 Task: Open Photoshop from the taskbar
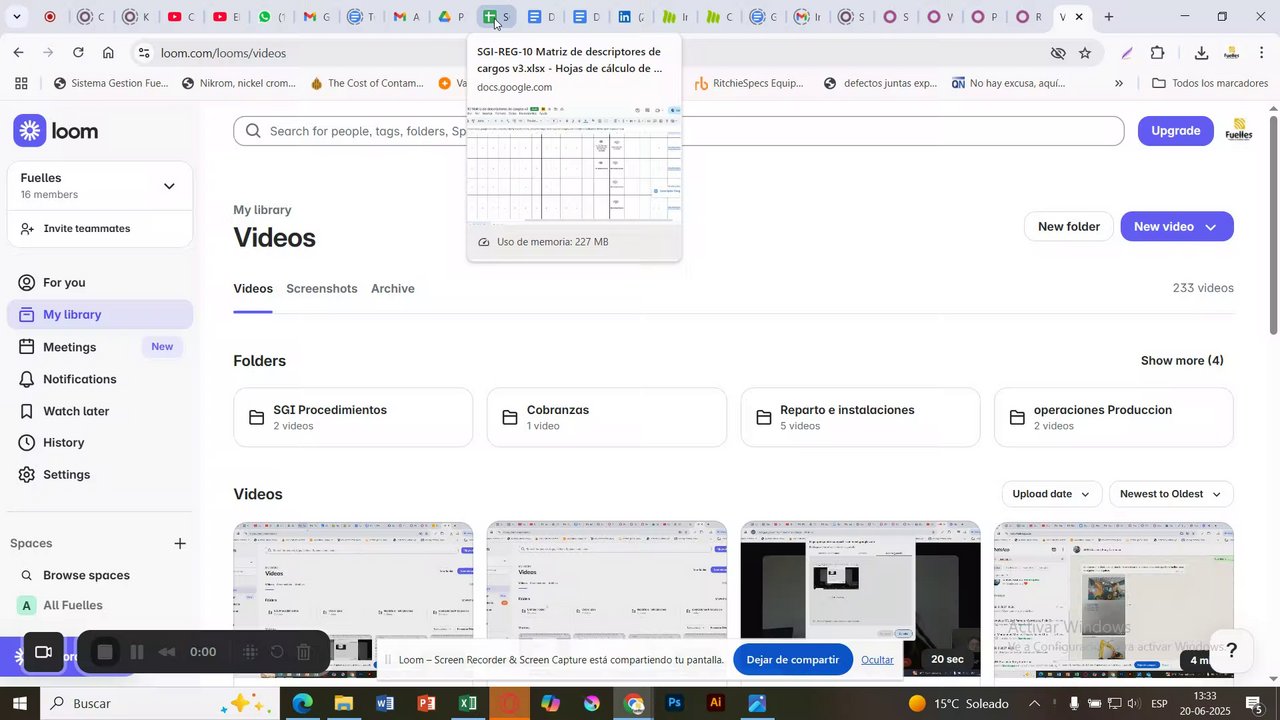pos(674,703)
